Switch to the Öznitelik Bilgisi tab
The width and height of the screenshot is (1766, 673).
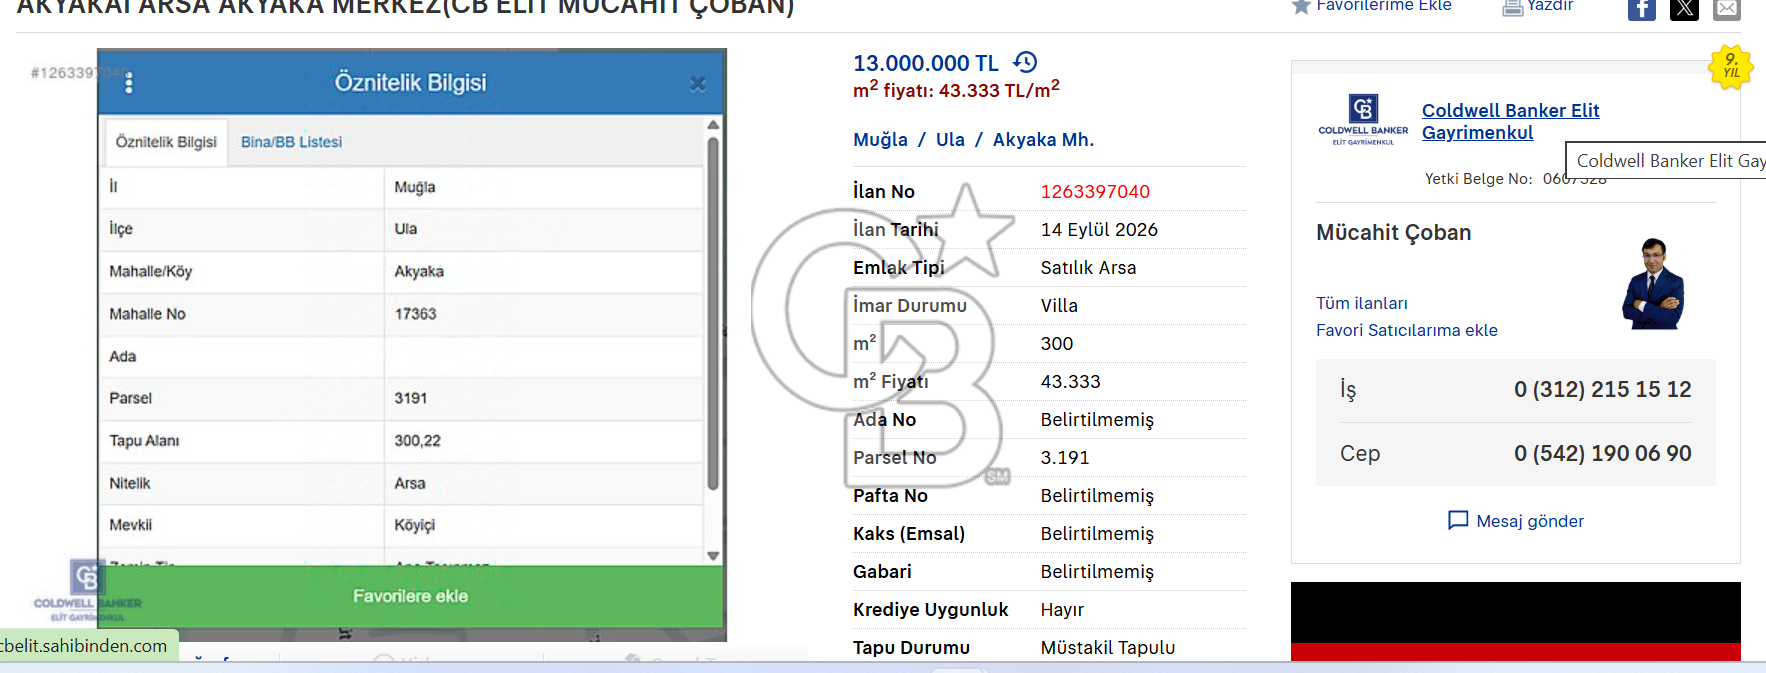tap(166, 142)
